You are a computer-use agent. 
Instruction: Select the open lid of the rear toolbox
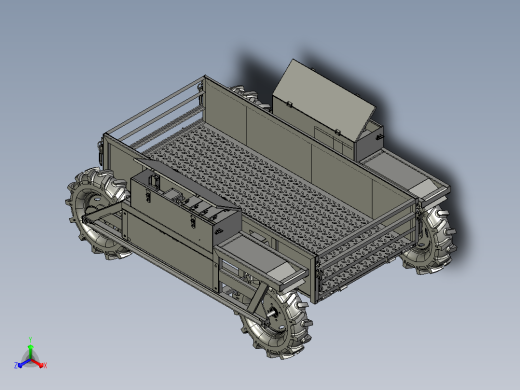coord(323,100)
